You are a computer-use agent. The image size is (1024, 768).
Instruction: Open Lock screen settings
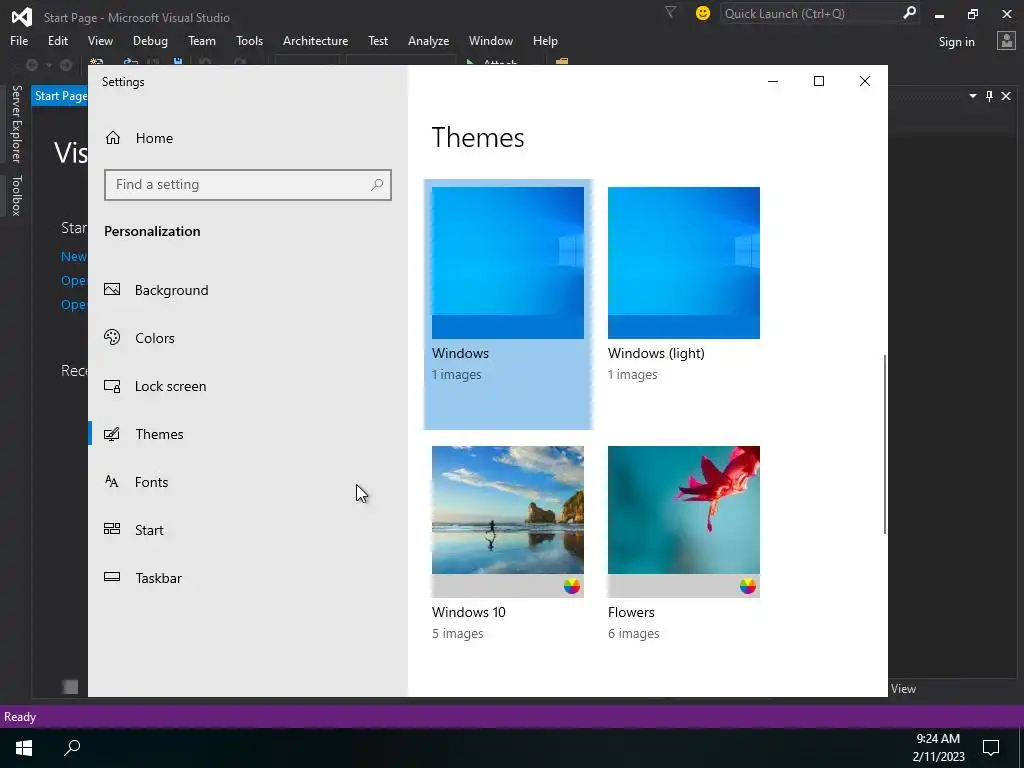248,386
